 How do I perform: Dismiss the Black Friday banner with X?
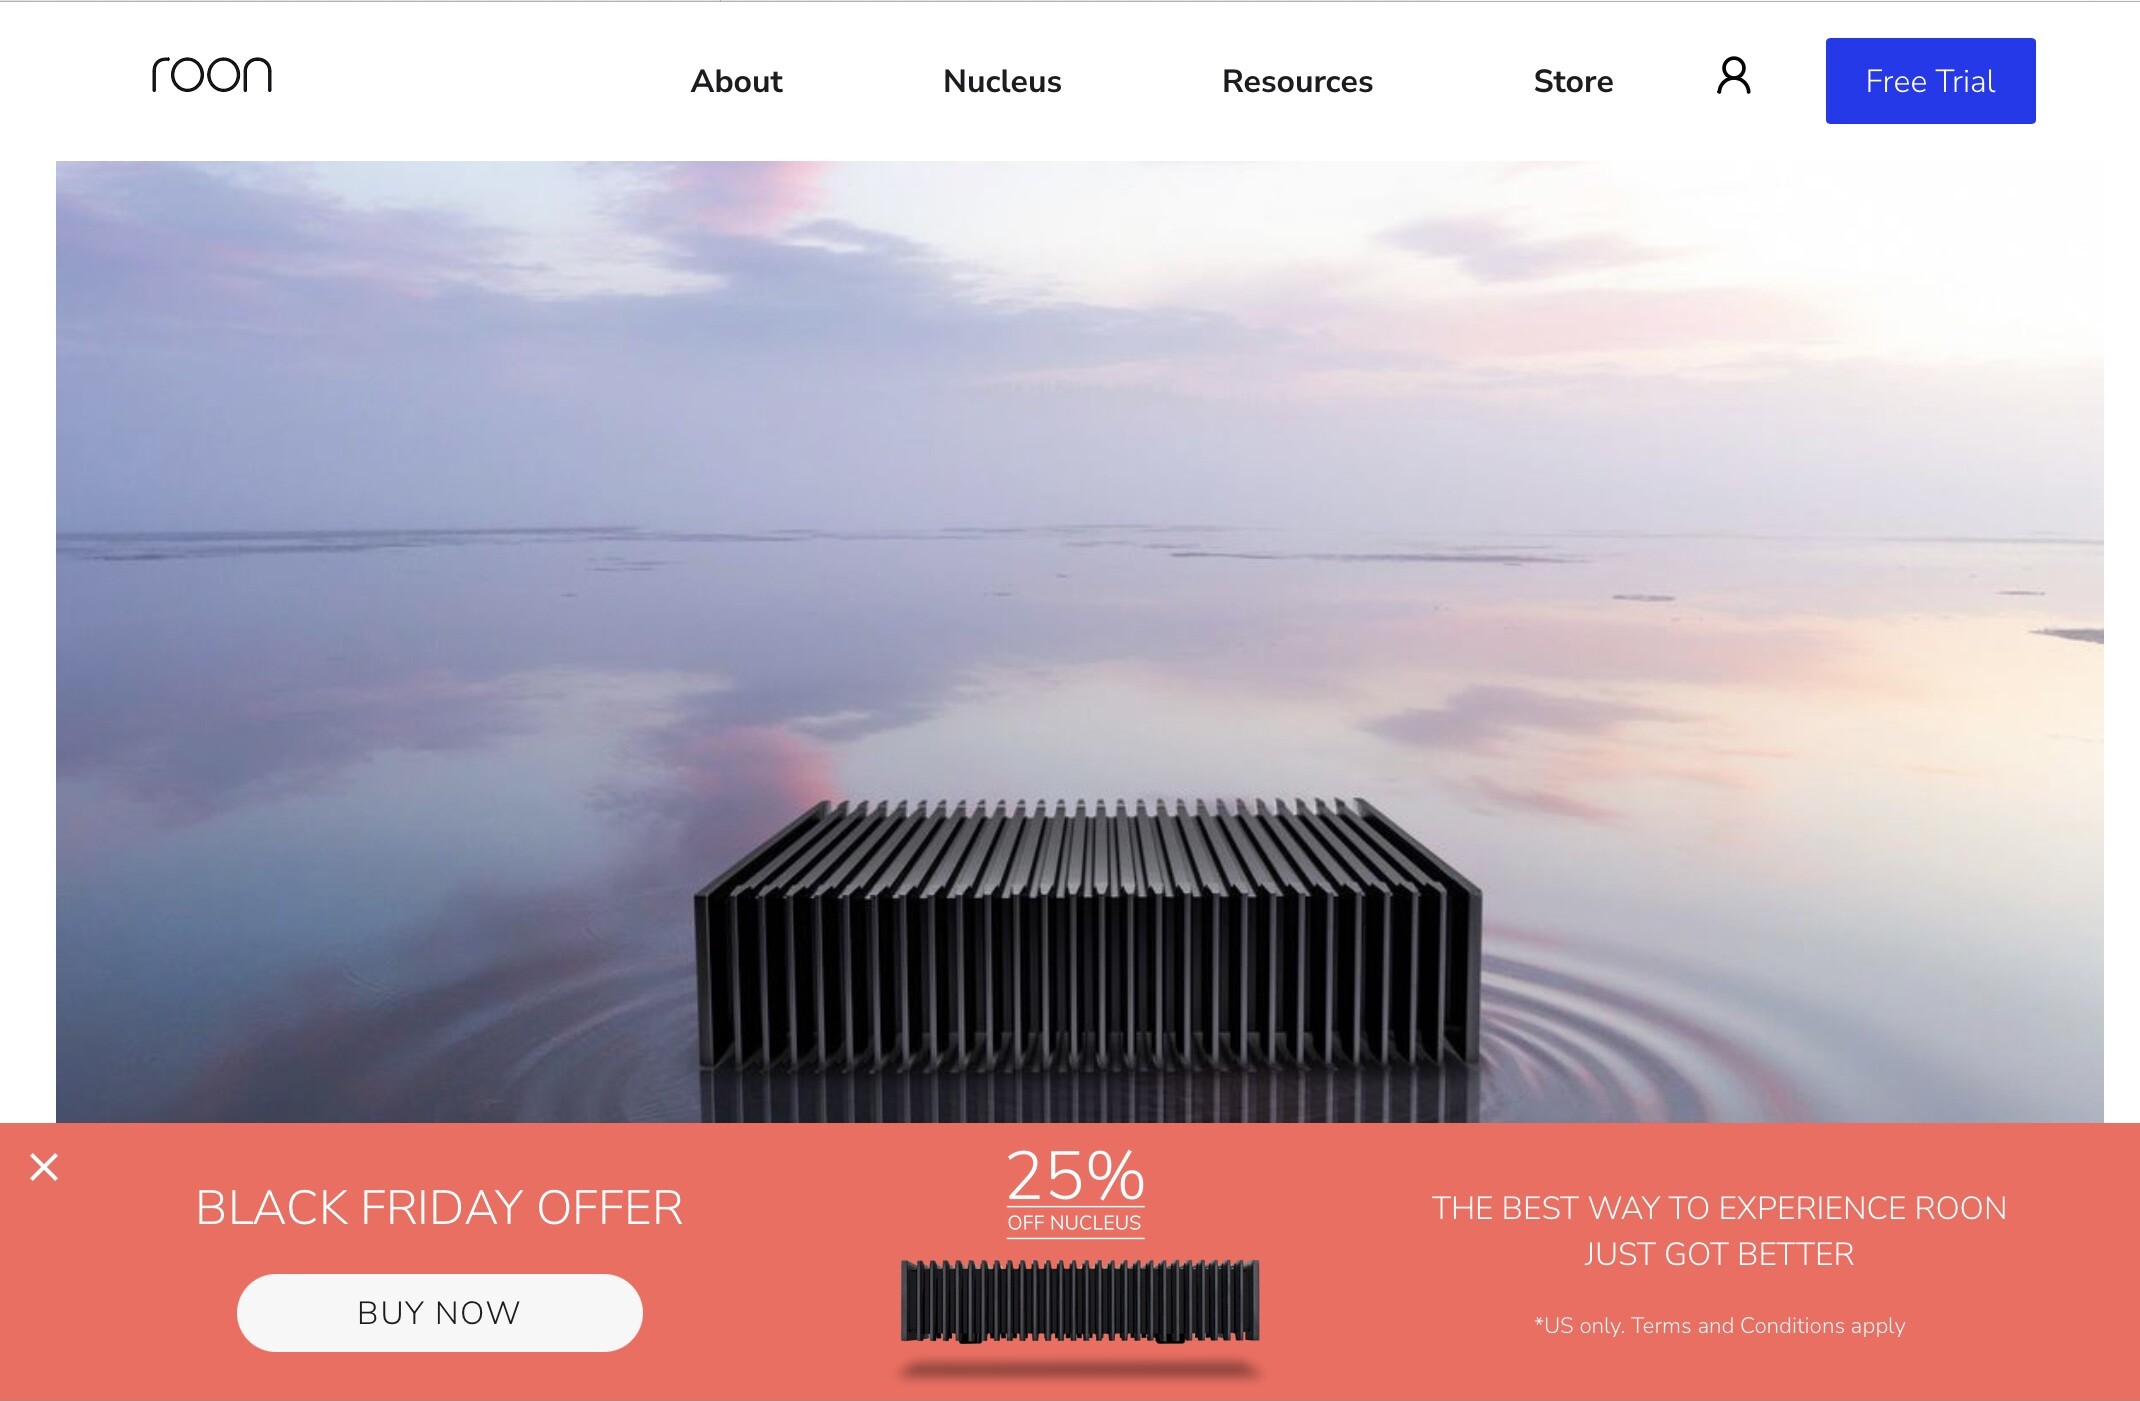point(44,1167)
